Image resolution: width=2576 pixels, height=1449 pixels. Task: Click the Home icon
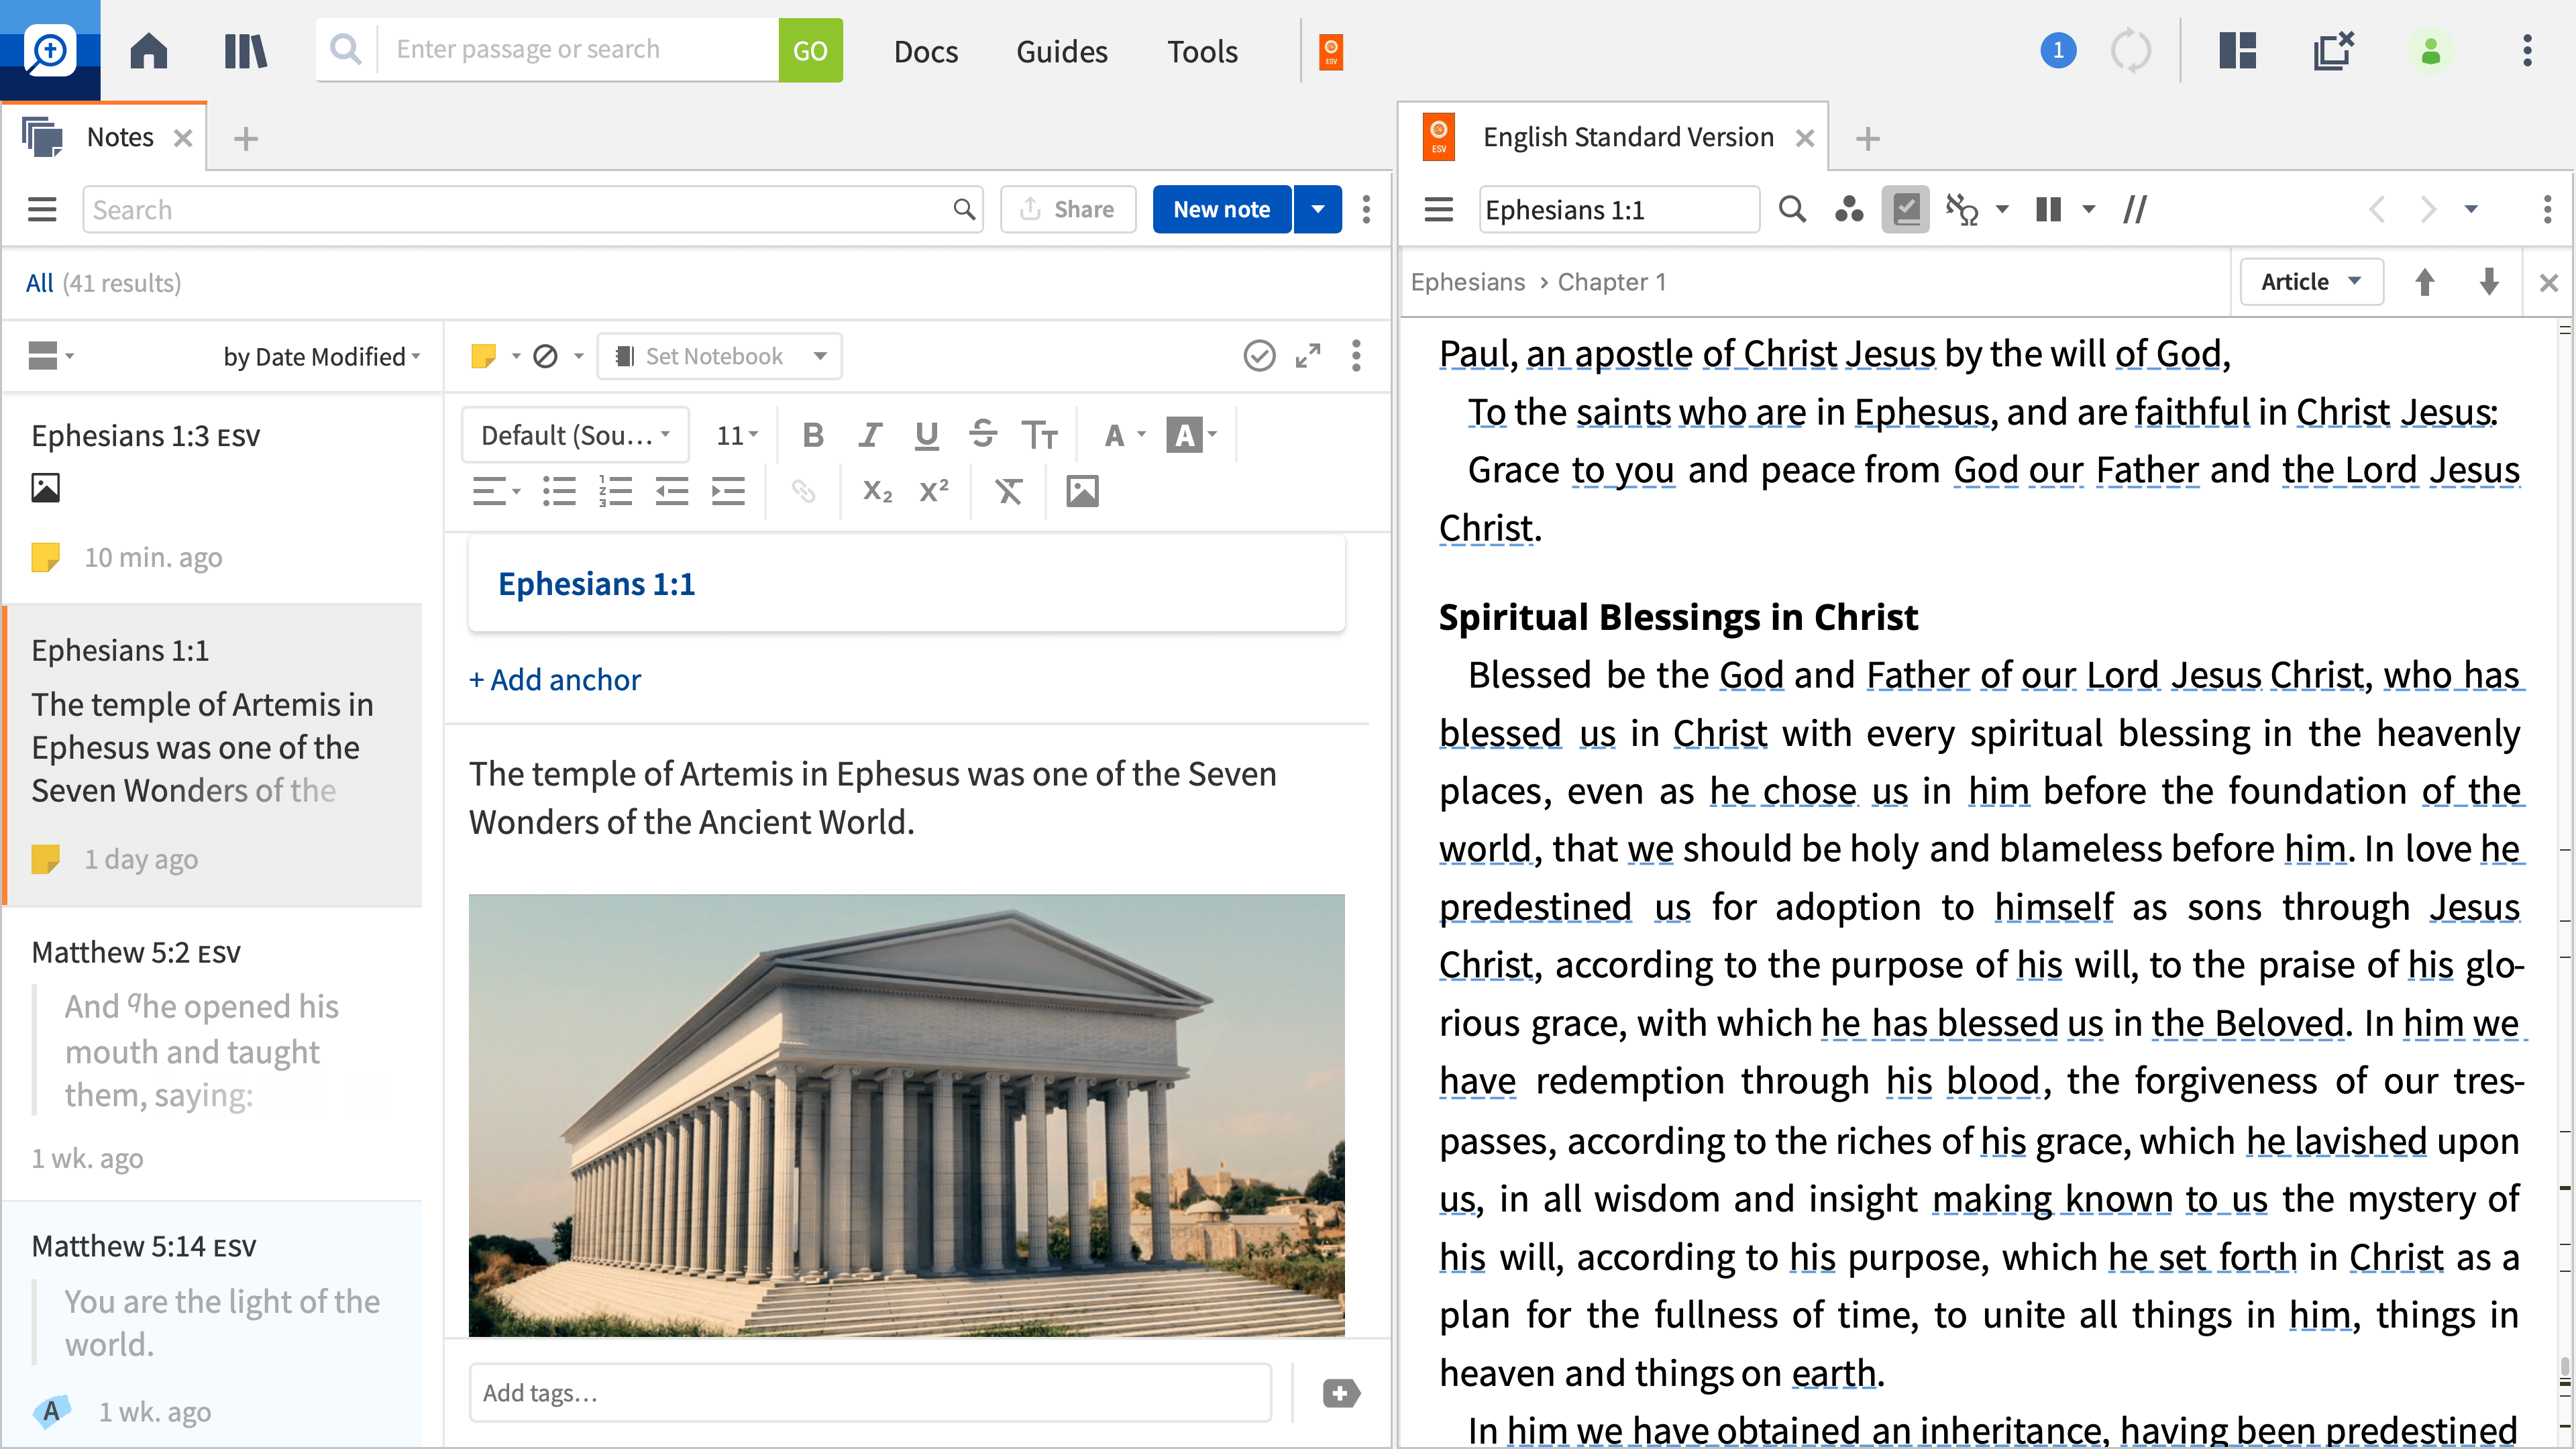tap(149, 50)
